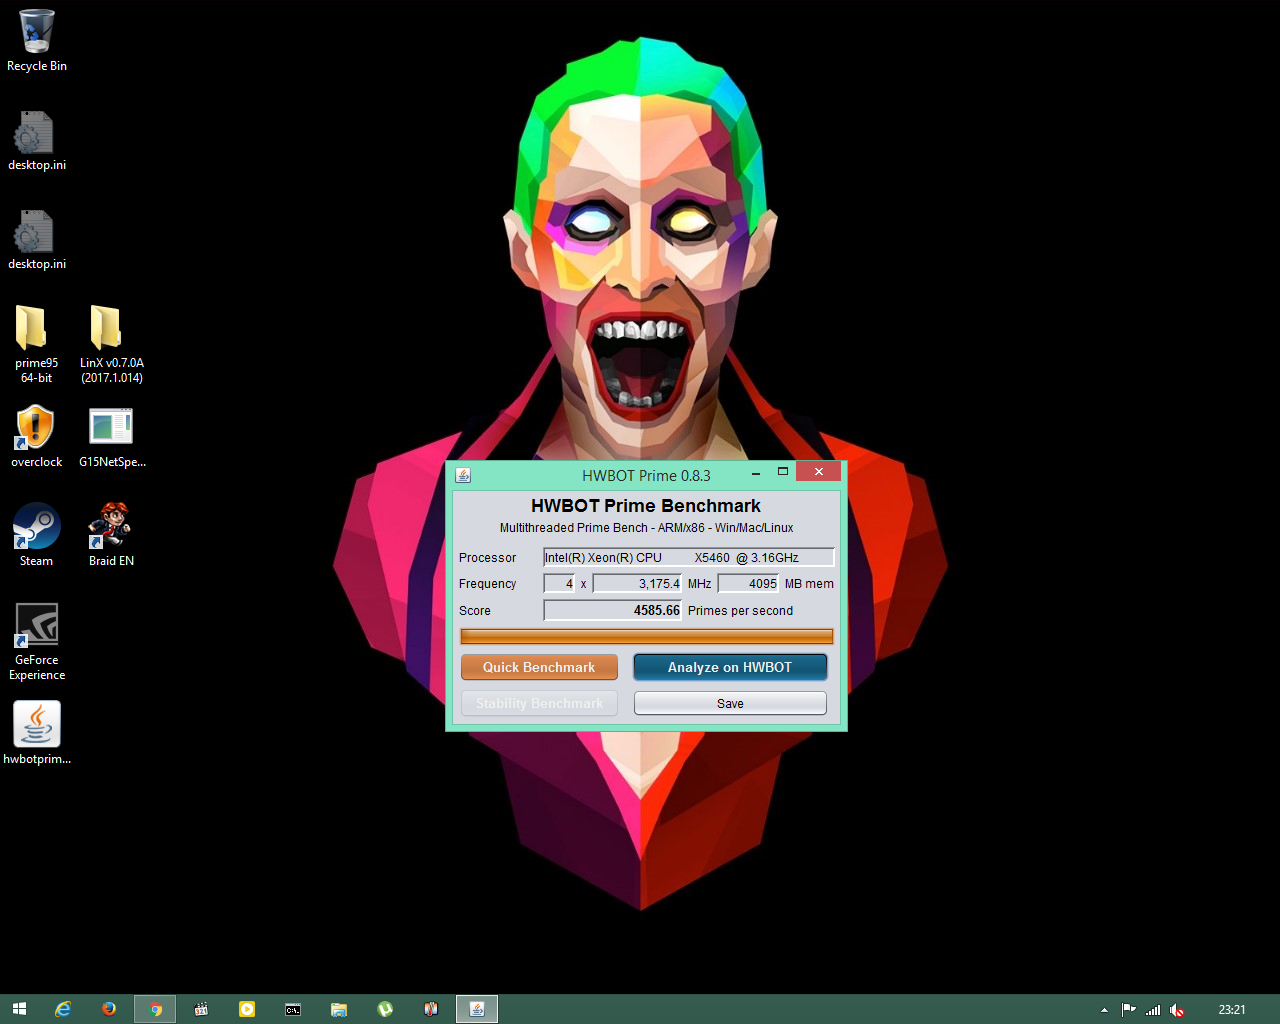Open the Windows Start button
The image size is (1280, 1024).
point(19,1009)
